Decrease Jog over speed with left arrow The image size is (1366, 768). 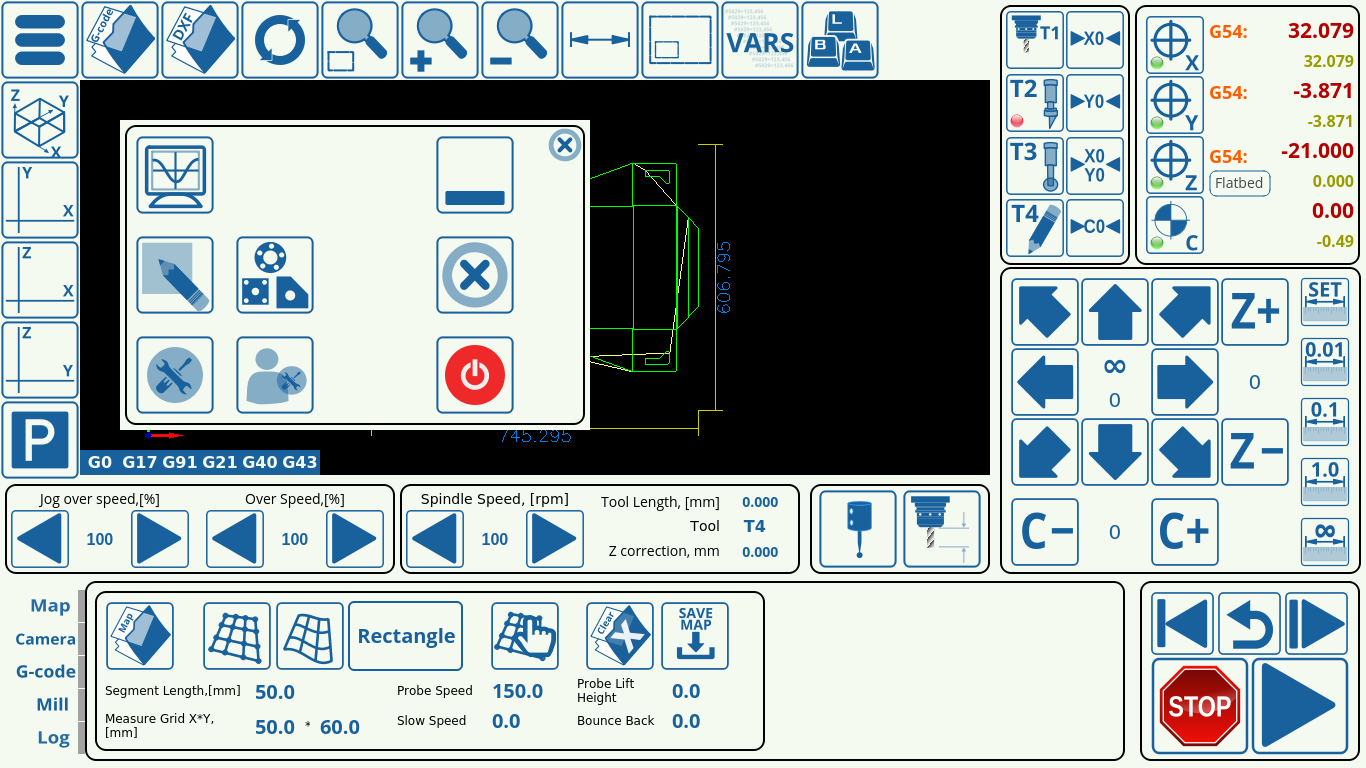(40, 539)
